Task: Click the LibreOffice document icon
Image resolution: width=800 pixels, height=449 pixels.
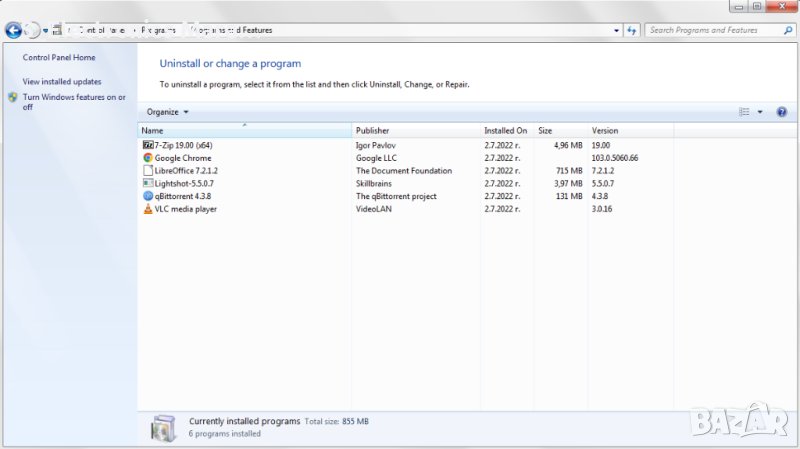Action: [x=148, y=171]
